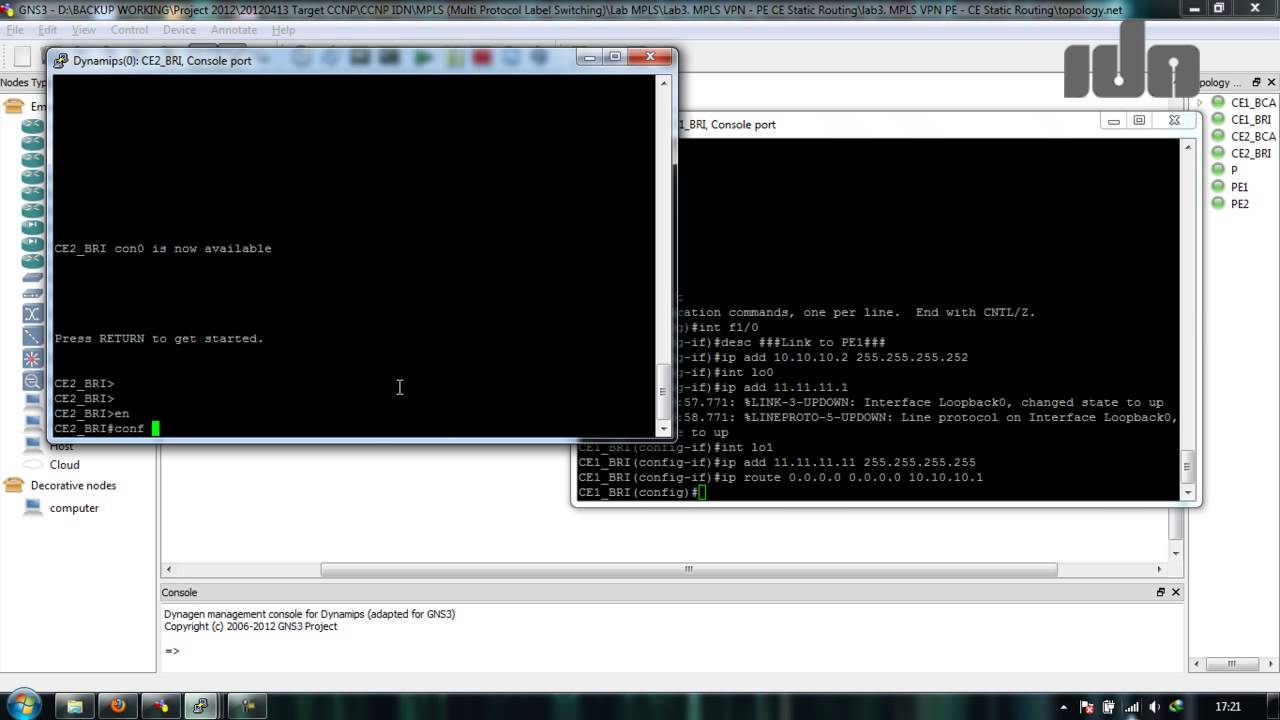Select the computer decorative node
The image size is (1280, 720).
74,508
